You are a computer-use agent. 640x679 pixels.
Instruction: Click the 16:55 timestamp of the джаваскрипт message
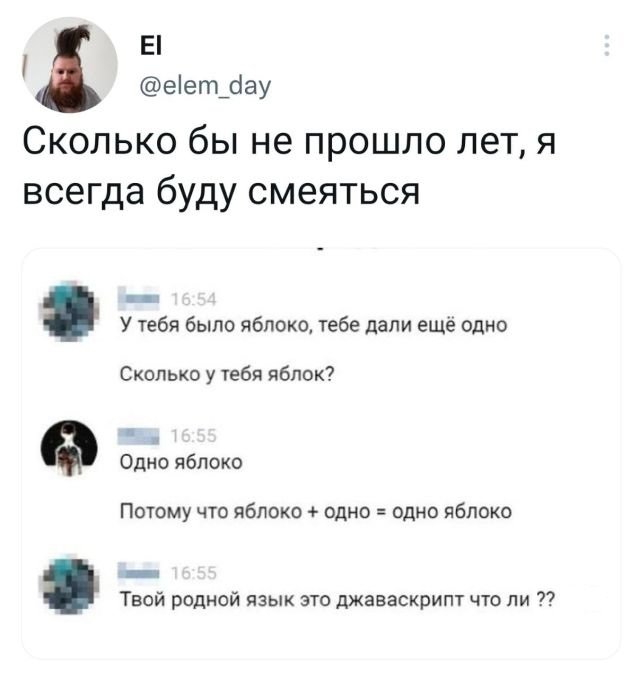click(x=194, y=573)
